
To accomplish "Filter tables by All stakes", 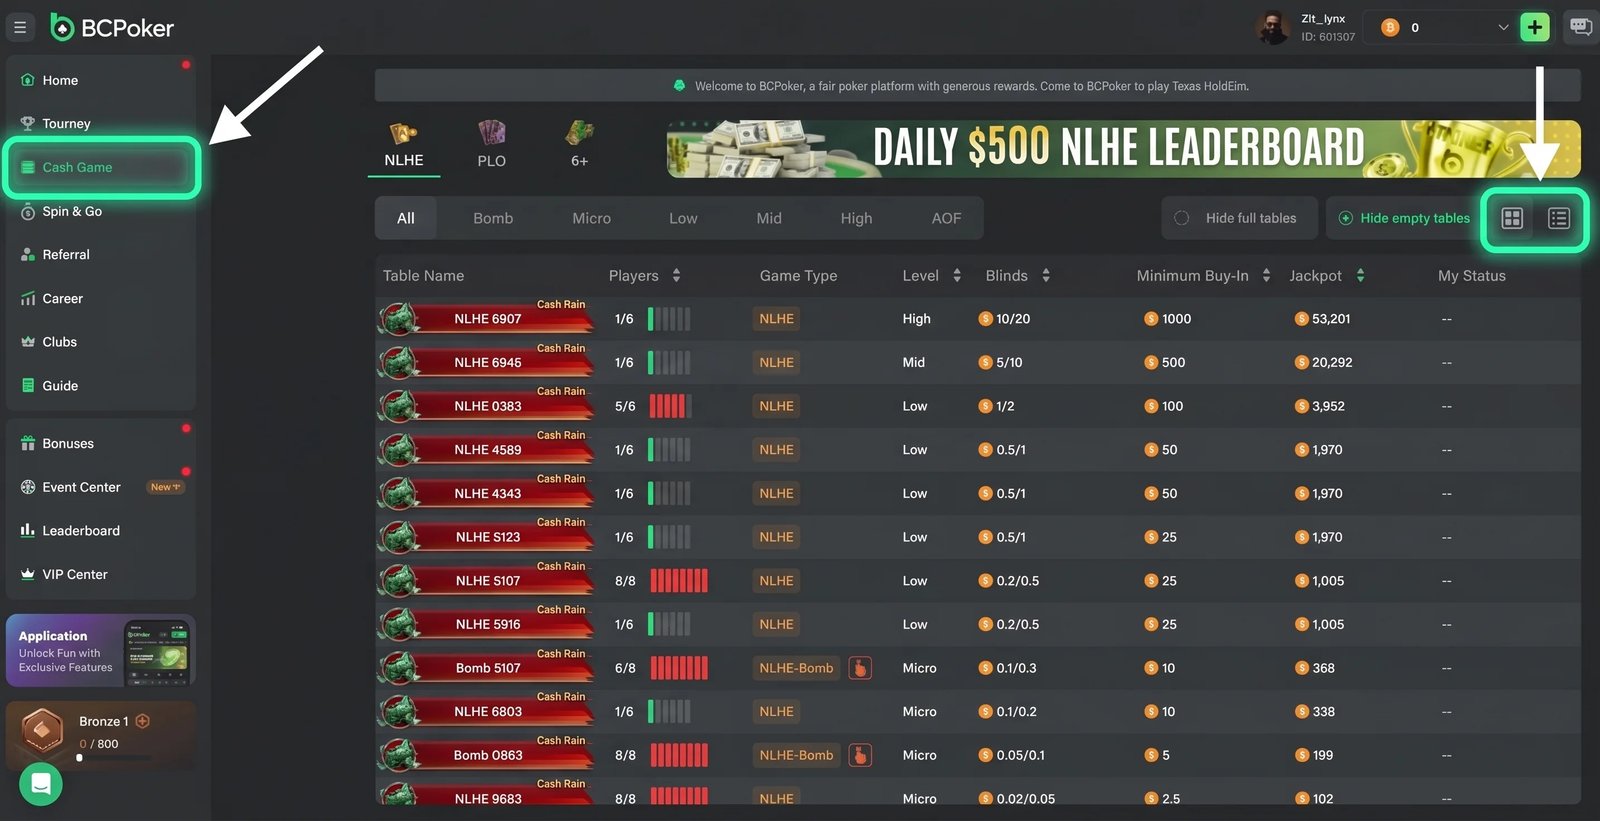I will tap(406, 218).
